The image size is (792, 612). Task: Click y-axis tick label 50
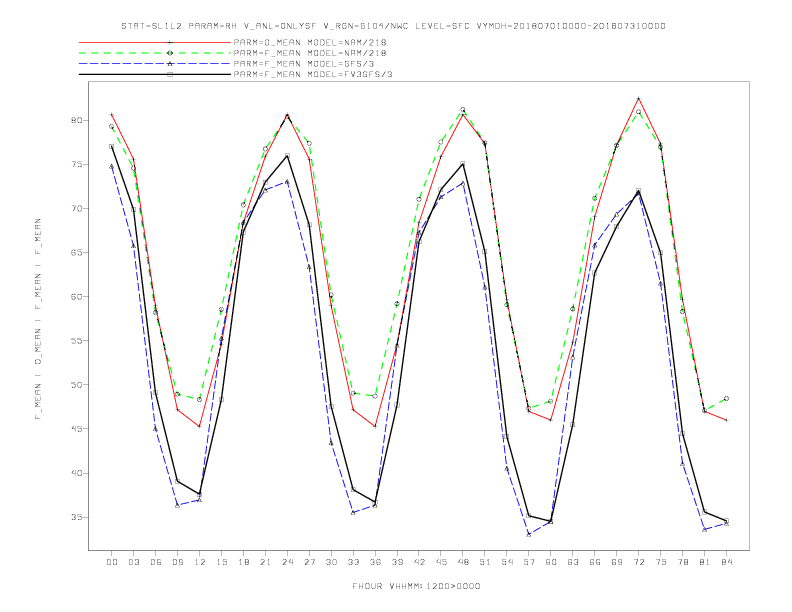click(76, 385)
